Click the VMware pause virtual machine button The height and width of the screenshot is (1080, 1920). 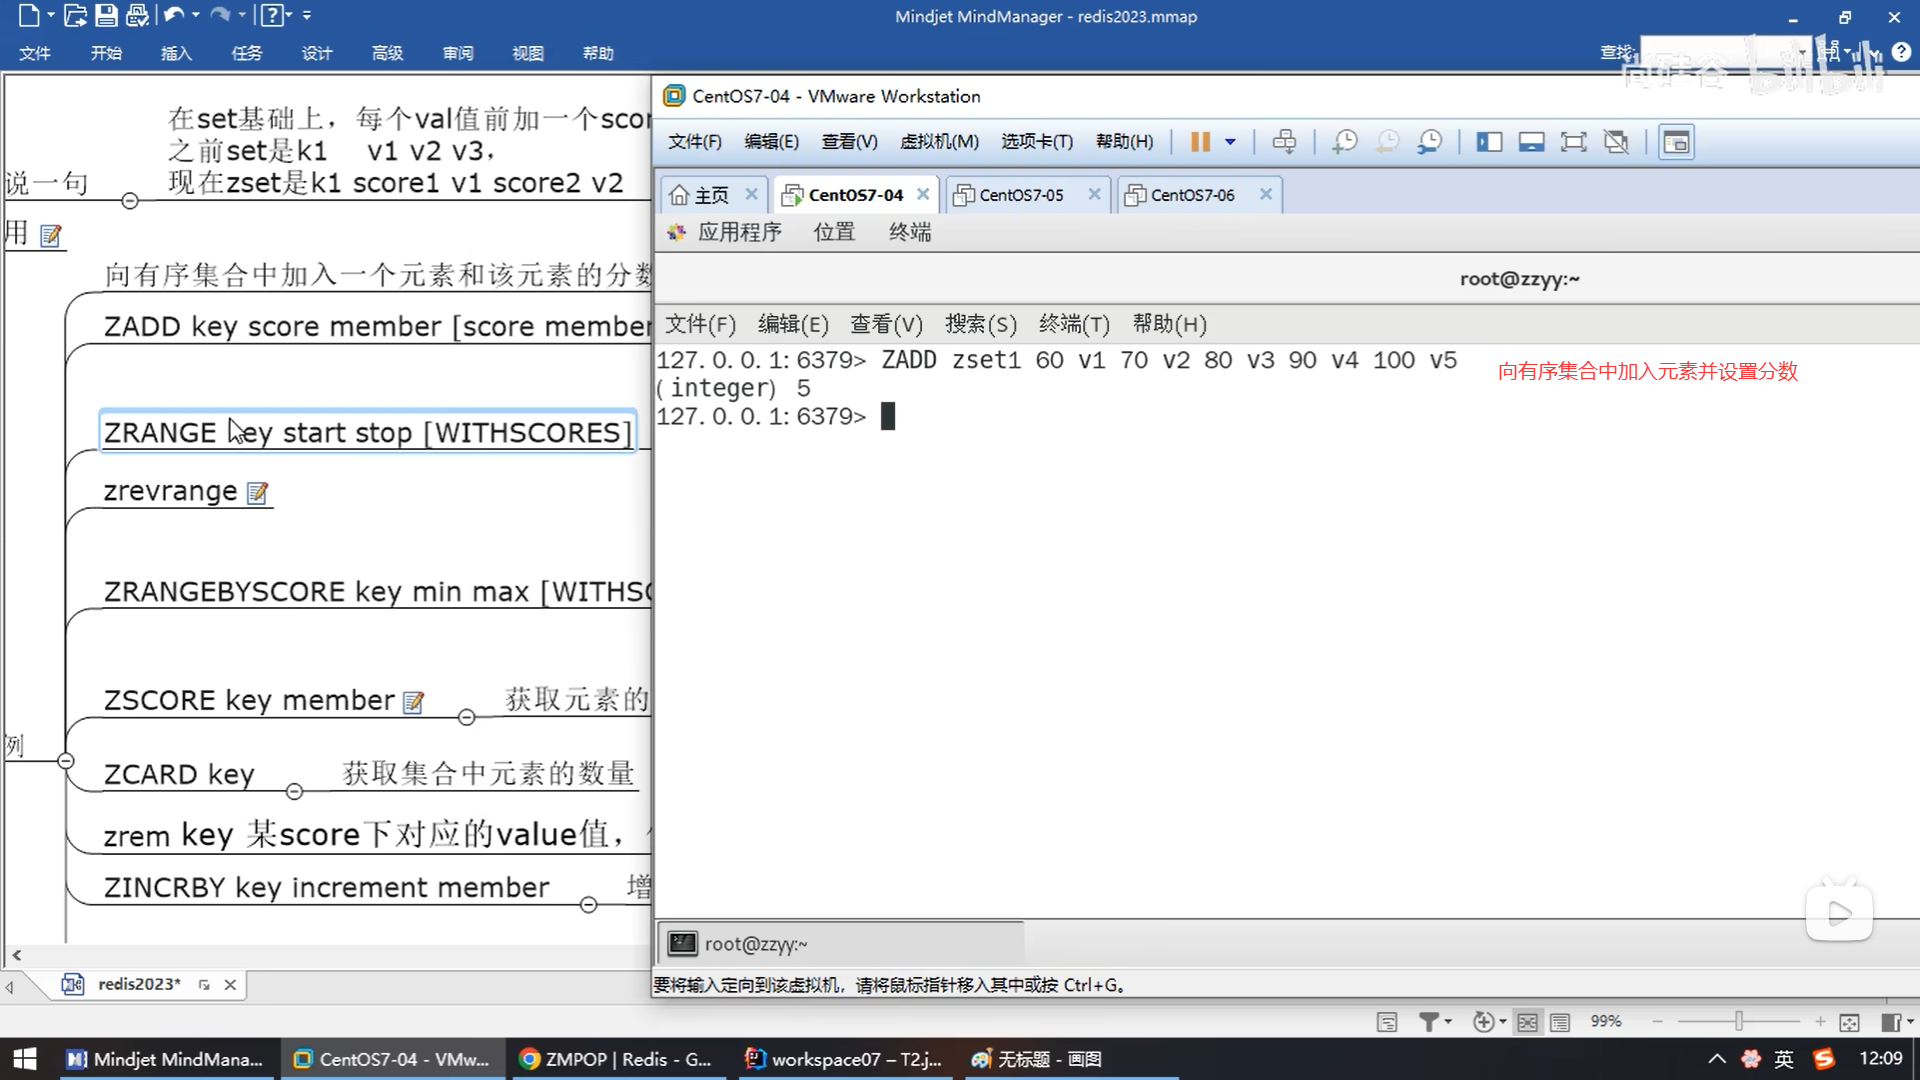1200,142
